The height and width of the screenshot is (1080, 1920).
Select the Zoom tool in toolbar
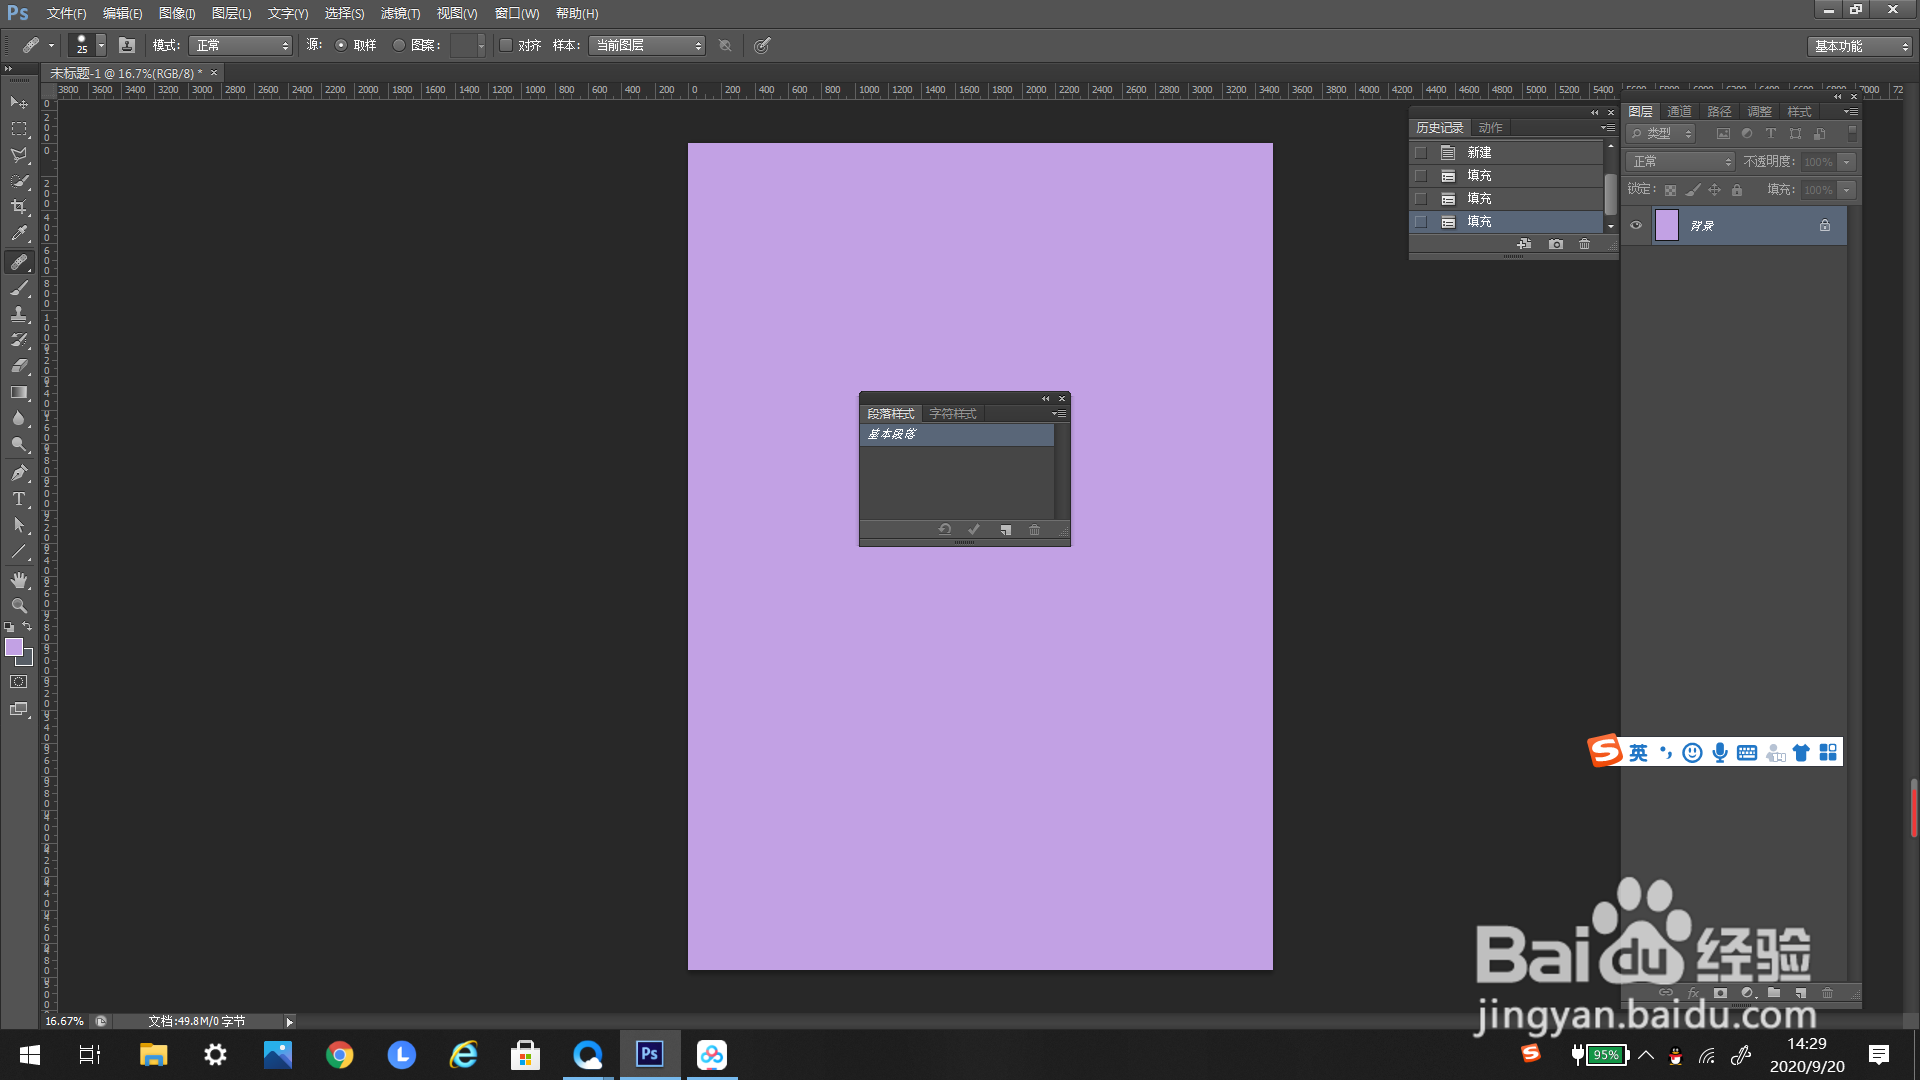(19, 606)
